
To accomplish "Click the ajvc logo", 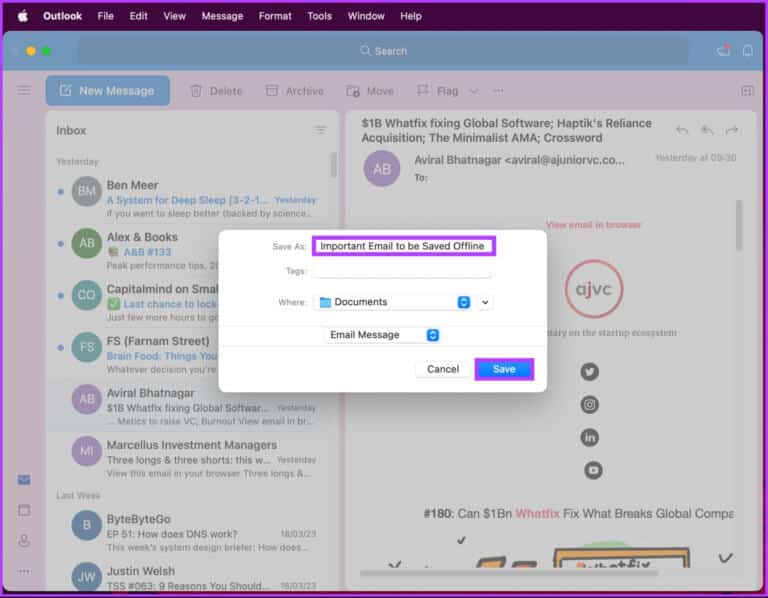I will 594,289.
